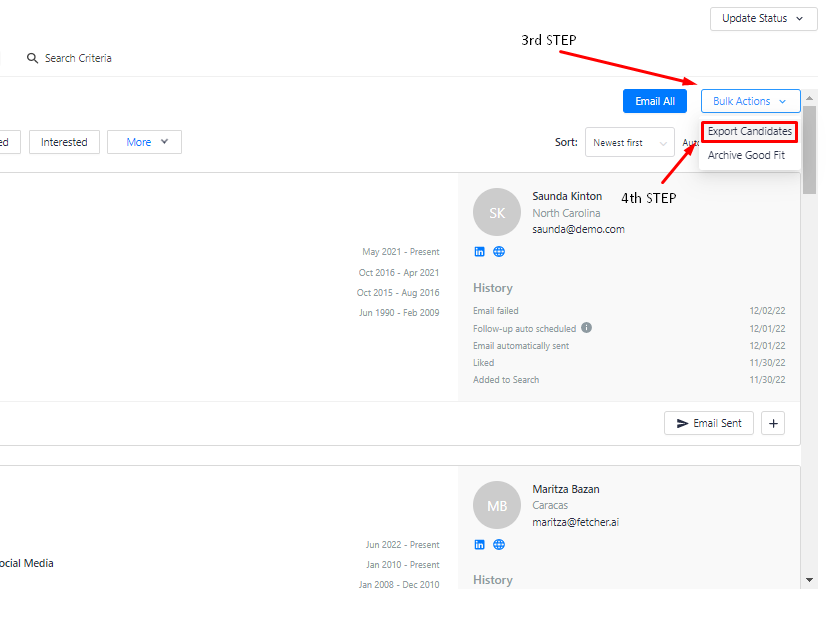The width and height of the screenshot is (830, 620).
Task: Click the email saunda@demo.com
Action: [578, 229]
